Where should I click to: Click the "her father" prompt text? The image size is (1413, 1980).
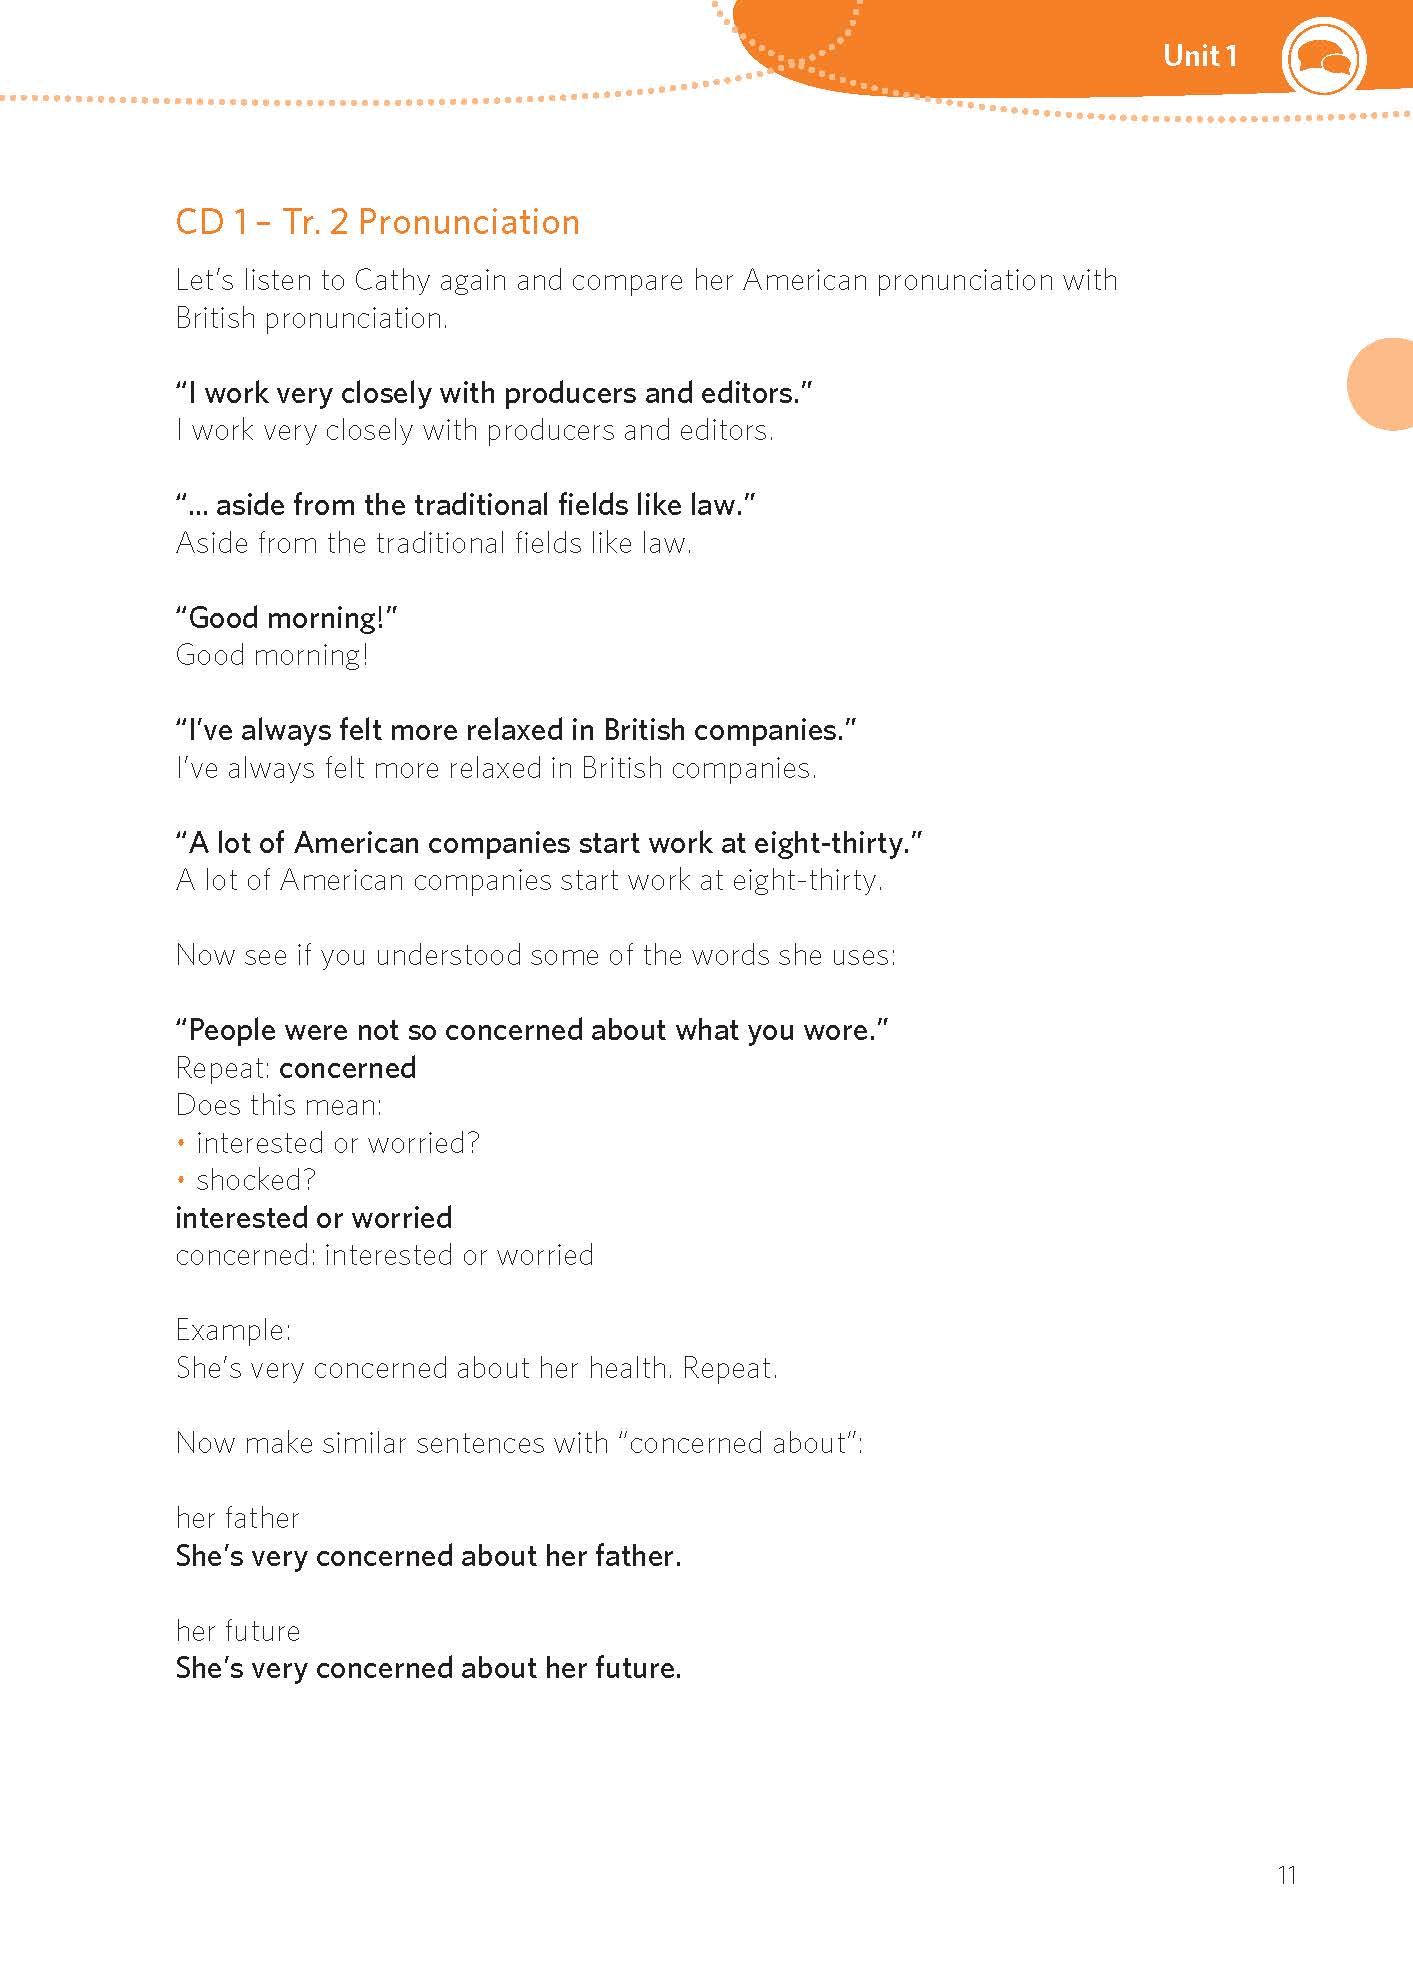click(237, 1518)
